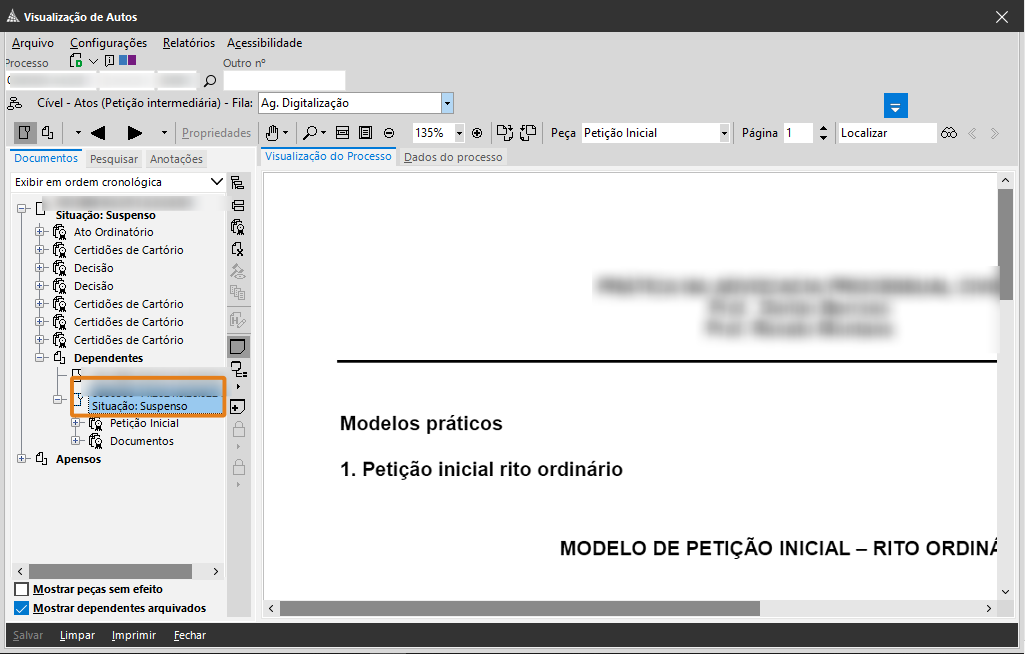Click the binoculars find icon
Viewport: 1025px width, 654px height.
949,133
